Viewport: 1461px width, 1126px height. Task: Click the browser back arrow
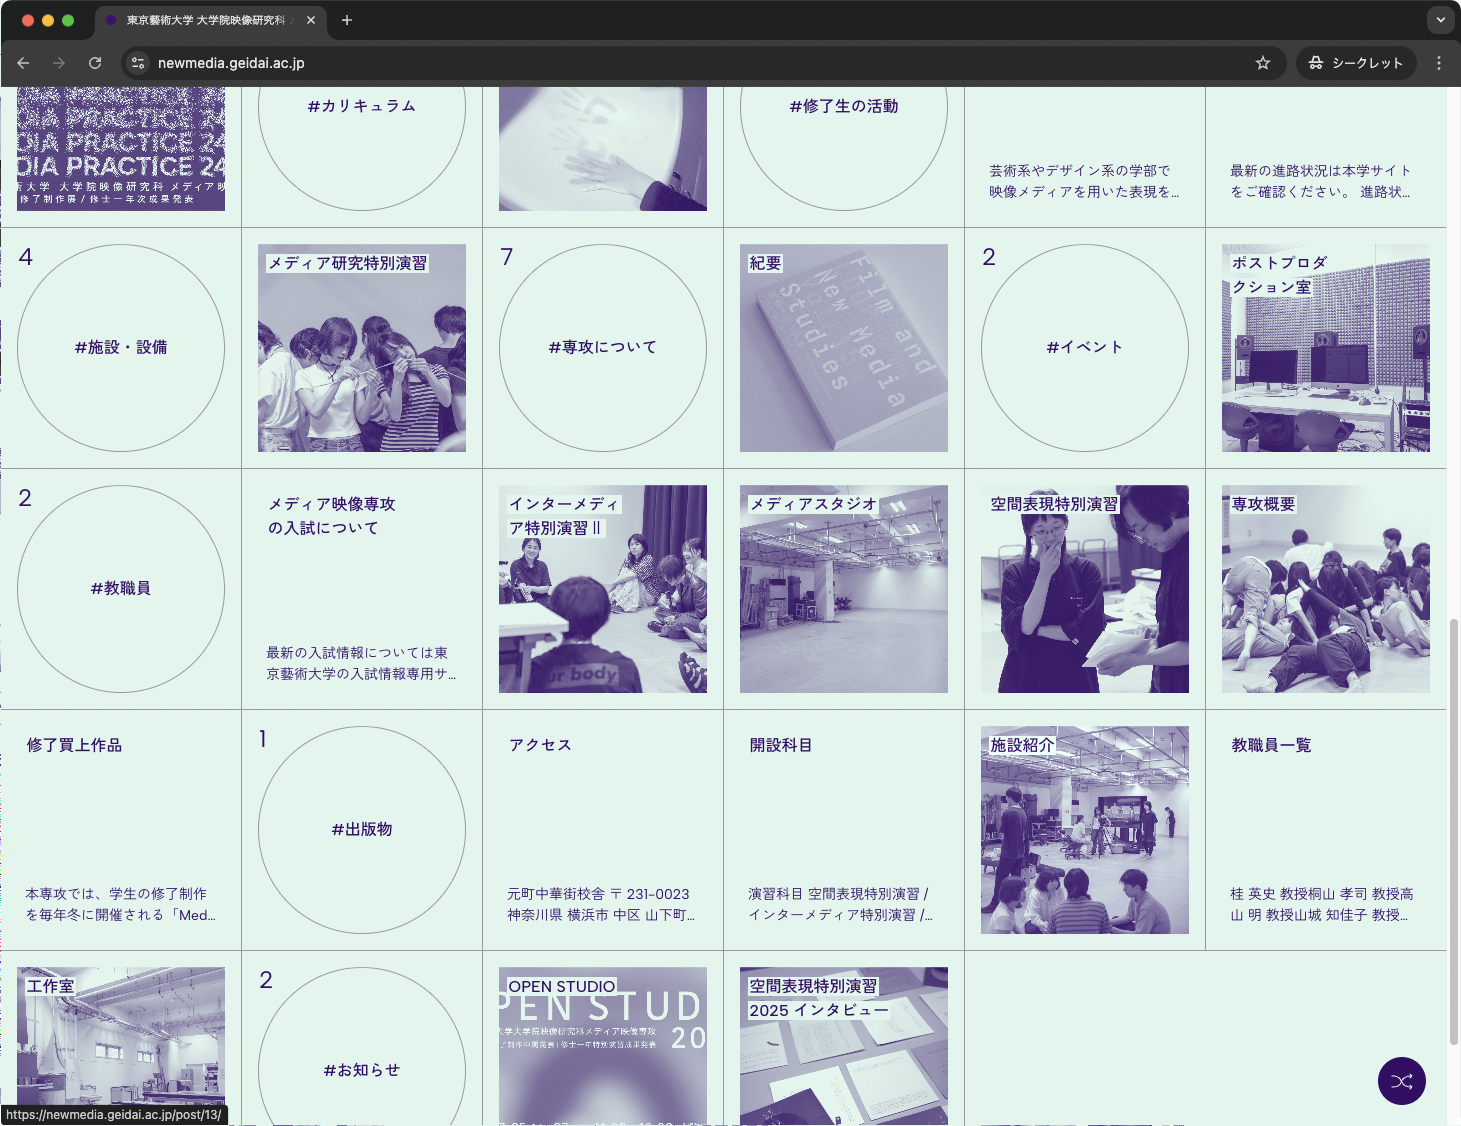[23, 63]
